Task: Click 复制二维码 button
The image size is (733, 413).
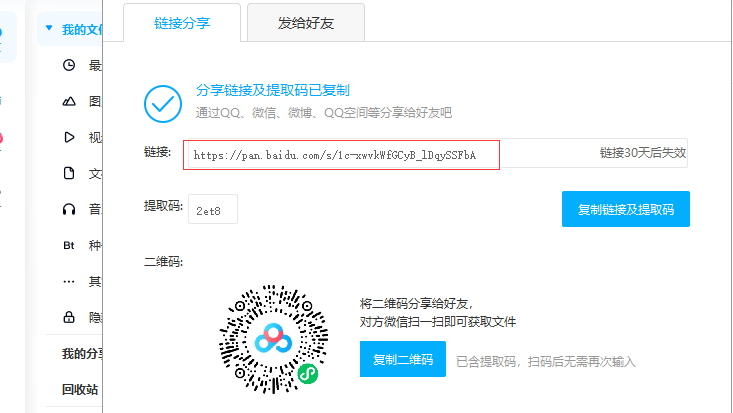Action: (402, 359)
